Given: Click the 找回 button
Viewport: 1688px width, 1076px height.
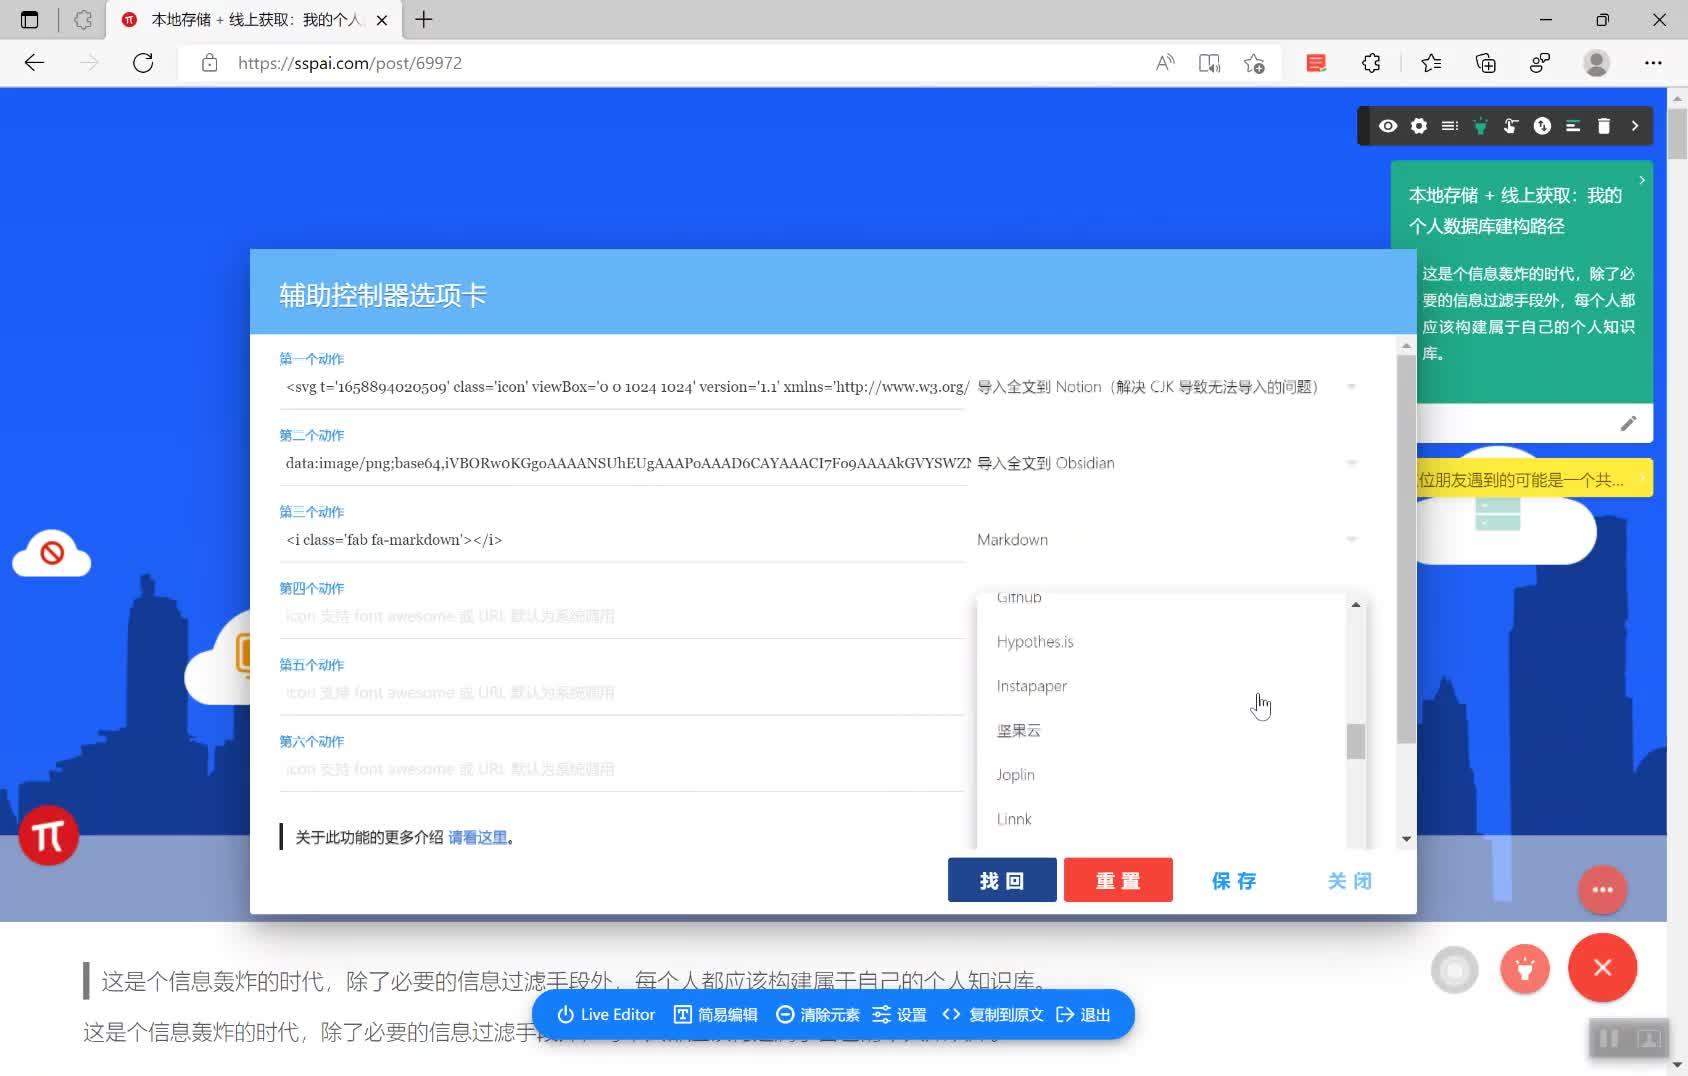Looking at the screenshot, I should coord(1002,880).
